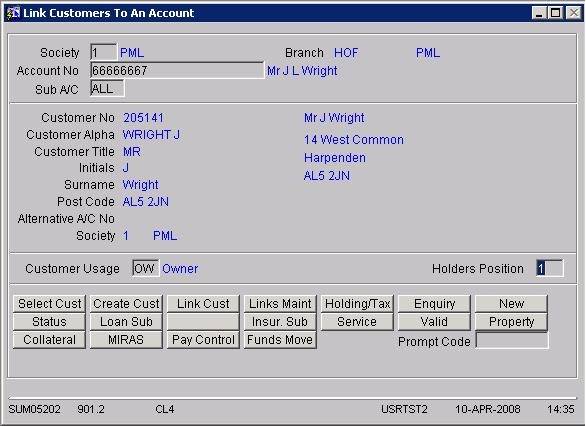Click the application icon in title bar

click(13, 13)
